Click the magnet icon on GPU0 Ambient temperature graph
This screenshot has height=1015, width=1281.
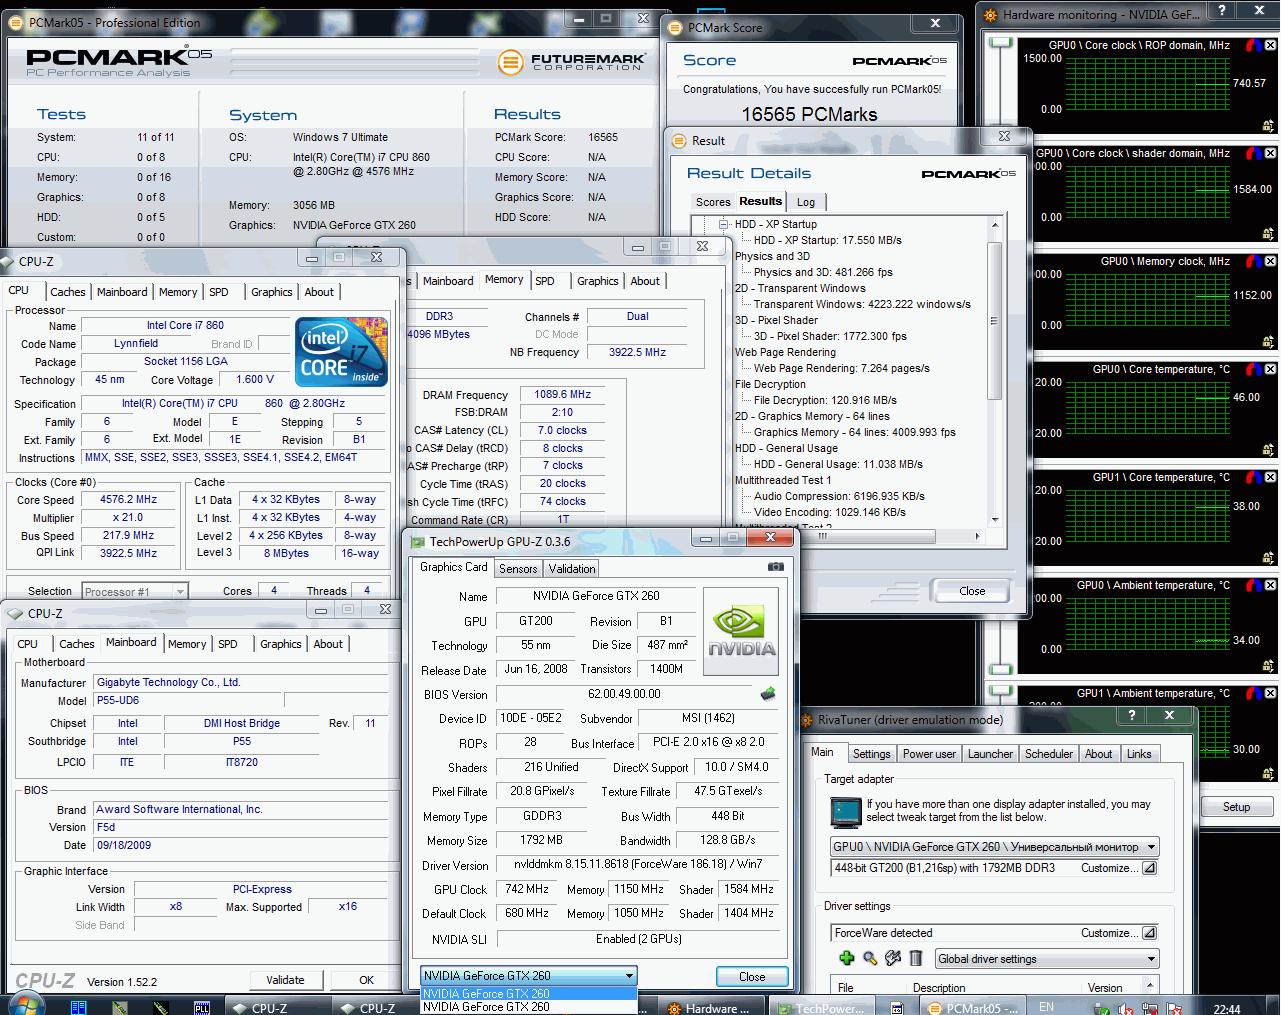tap(1252, 586)
